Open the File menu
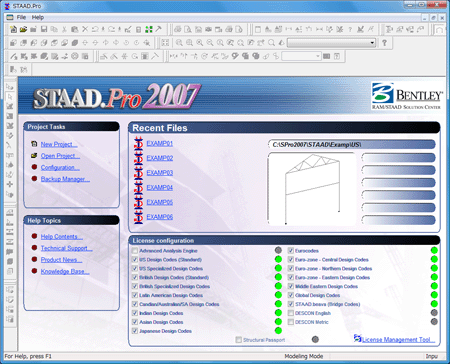This screenshot has height=364, width=450. [21, 17]
